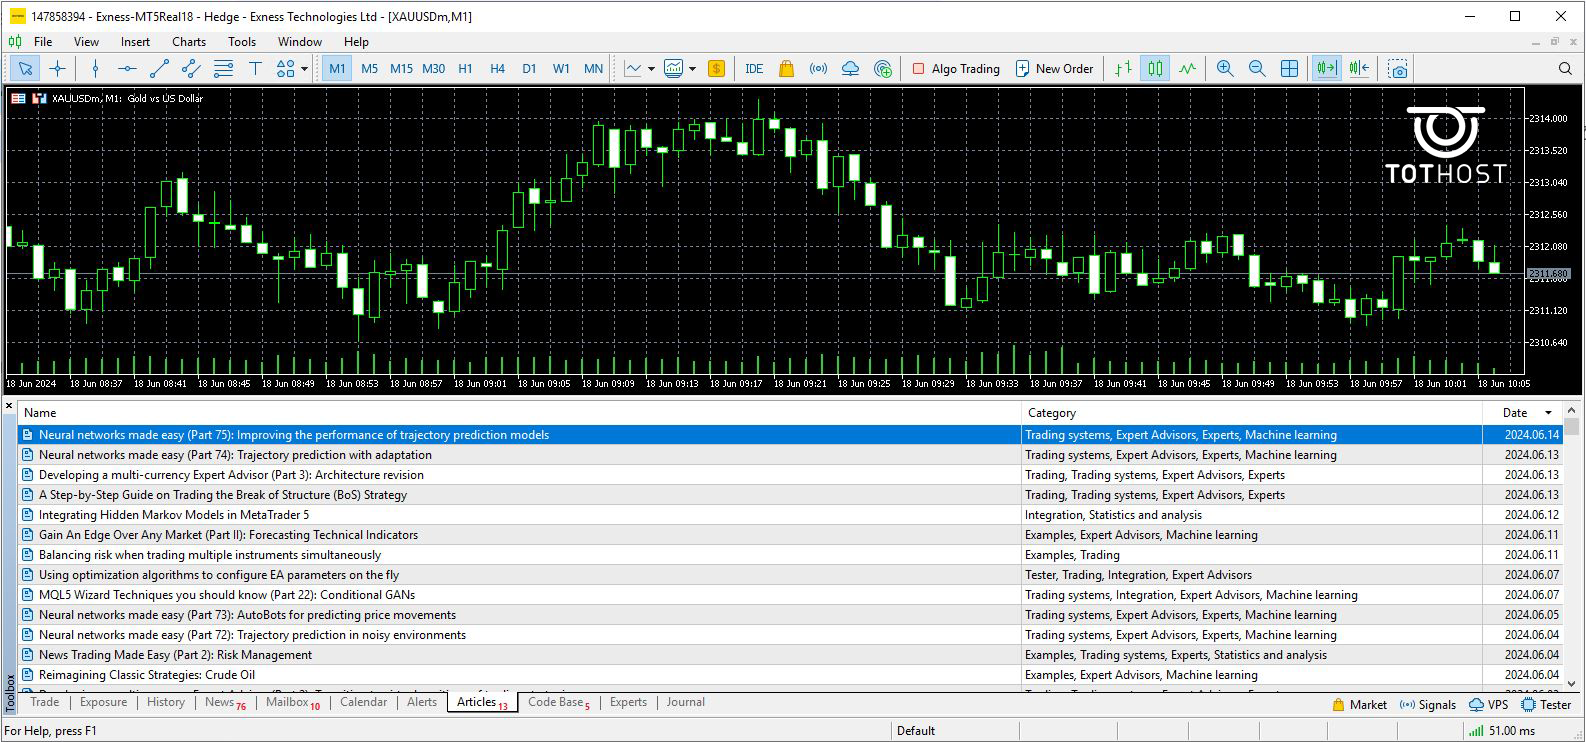Screen dimensions: 1586x742
Task: Switch to the News tab
Action: 225,702
